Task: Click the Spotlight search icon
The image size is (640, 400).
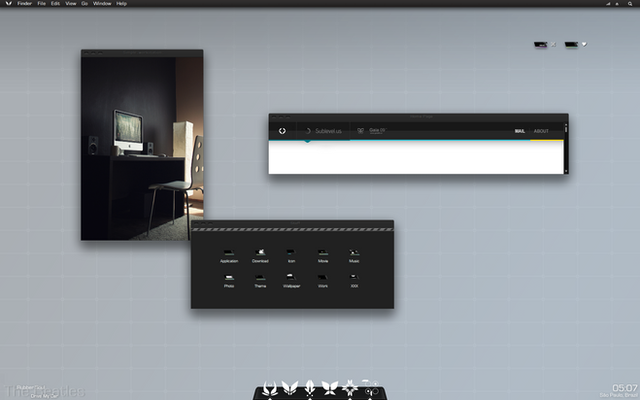Action: coord(630,3)
